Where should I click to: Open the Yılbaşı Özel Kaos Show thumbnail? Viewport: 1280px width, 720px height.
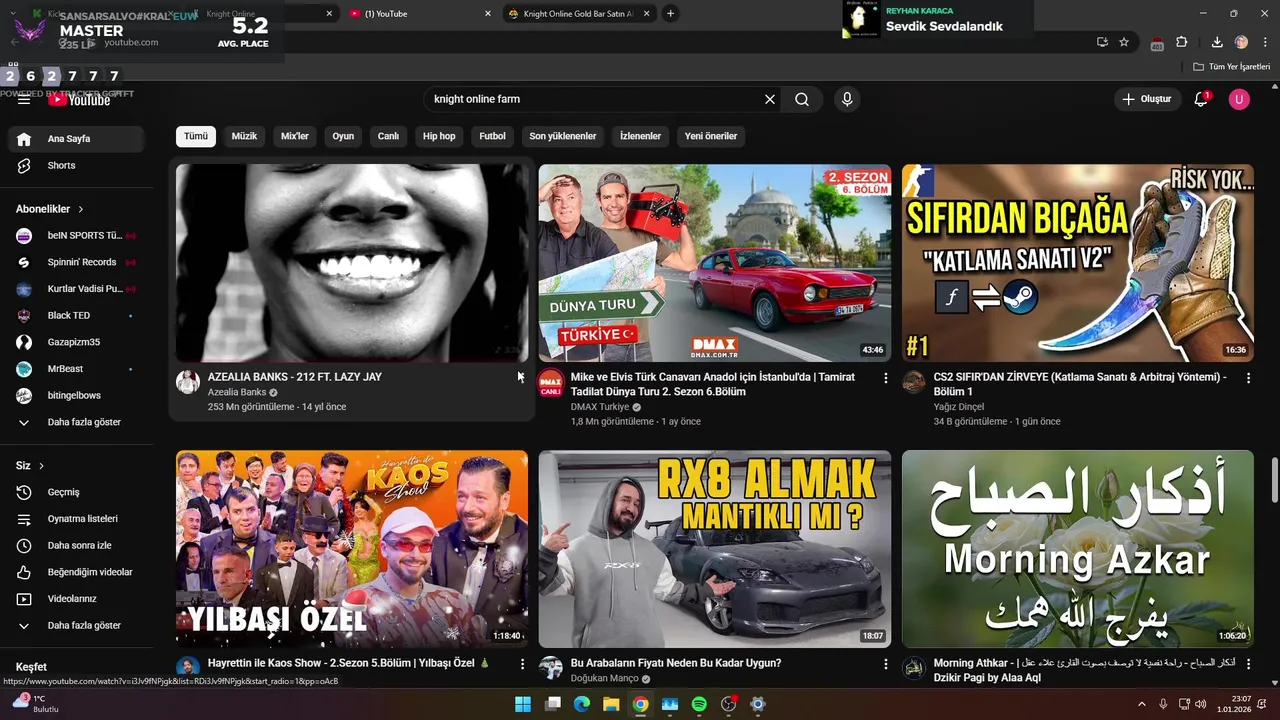click(352, 549)
